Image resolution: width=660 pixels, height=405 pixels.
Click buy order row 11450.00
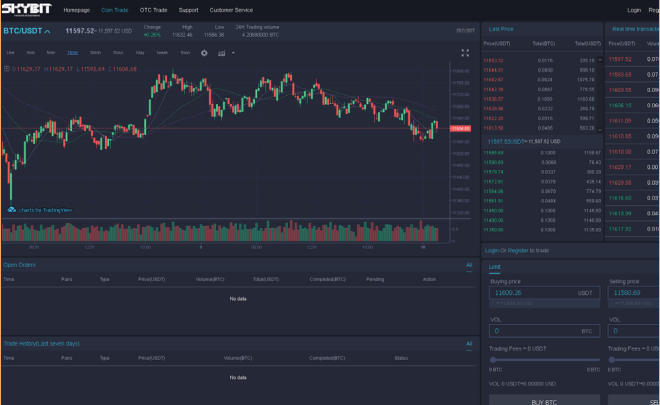(x=542, y=210)
